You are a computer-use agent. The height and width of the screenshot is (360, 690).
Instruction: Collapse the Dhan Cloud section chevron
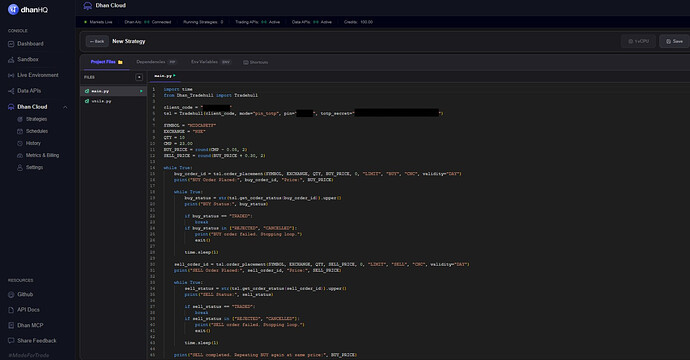click(65, 107)
